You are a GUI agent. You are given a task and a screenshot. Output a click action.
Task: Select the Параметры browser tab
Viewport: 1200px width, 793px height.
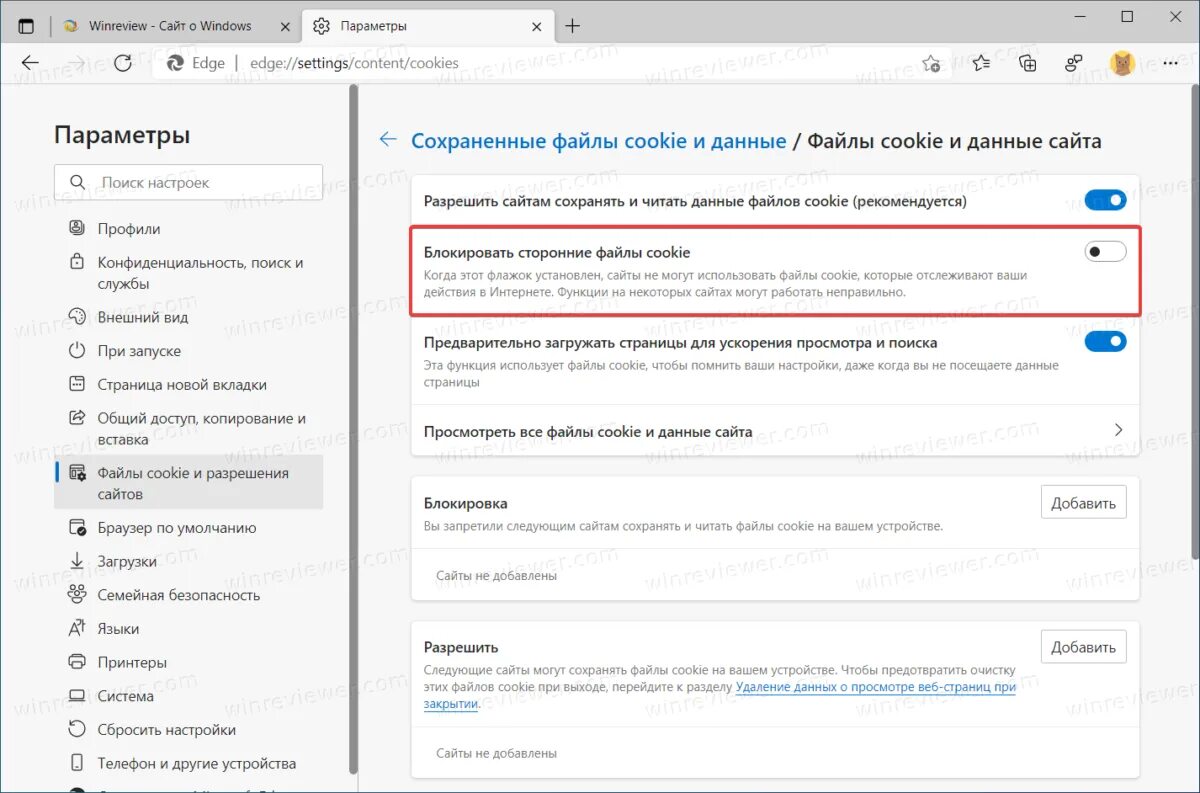click(x=425, y=26)
